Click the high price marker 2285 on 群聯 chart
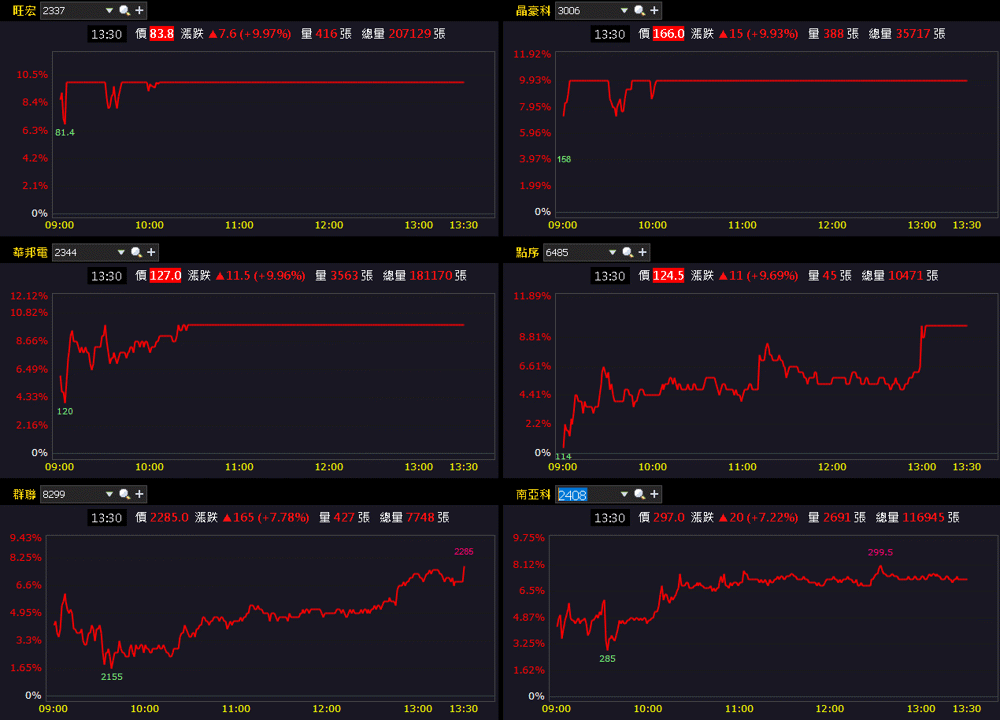The height and width of the screenshot is (720, 1000). click(464, 552)
